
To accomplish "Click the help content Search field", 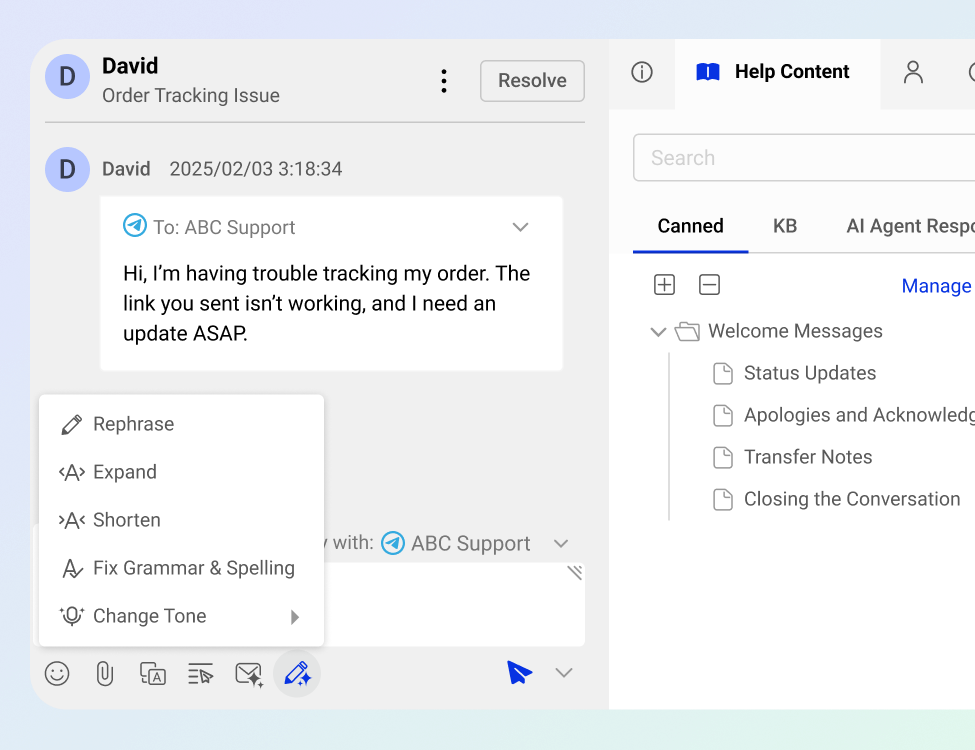I will 800,158.
